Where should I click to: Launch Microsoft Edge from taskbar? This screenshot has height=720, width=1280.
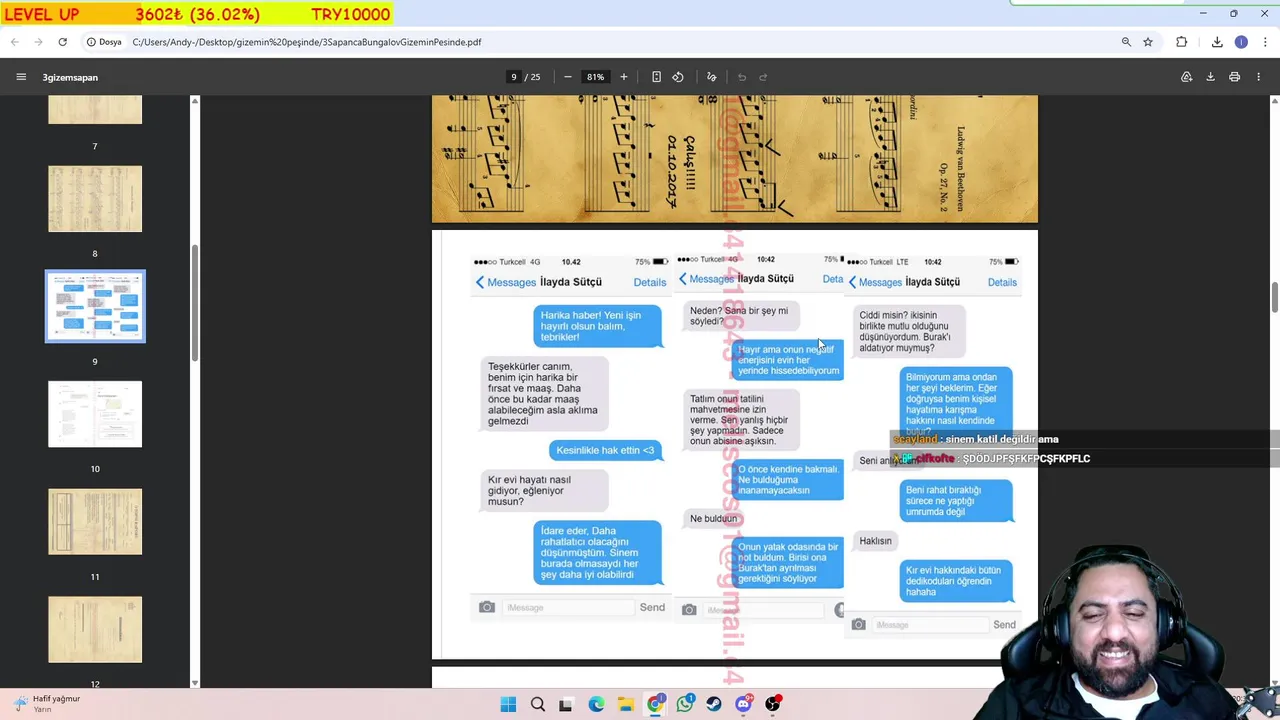596,704
